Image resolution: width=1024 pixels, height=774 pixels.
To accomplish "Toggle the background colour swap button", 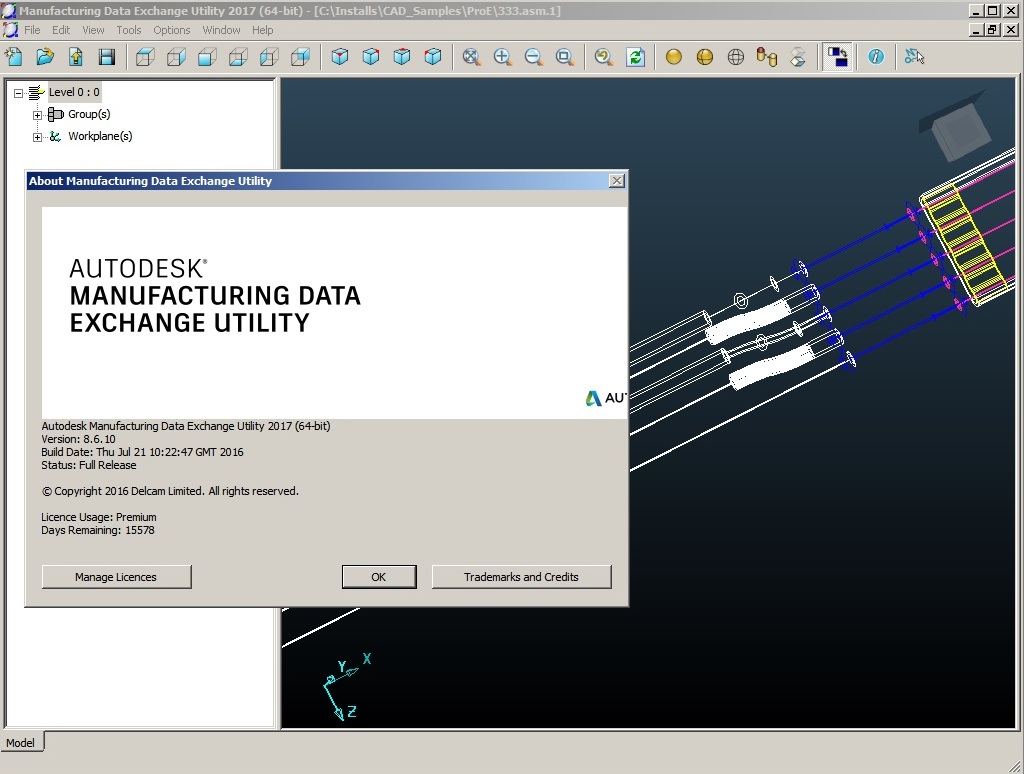I will [837, 57].
